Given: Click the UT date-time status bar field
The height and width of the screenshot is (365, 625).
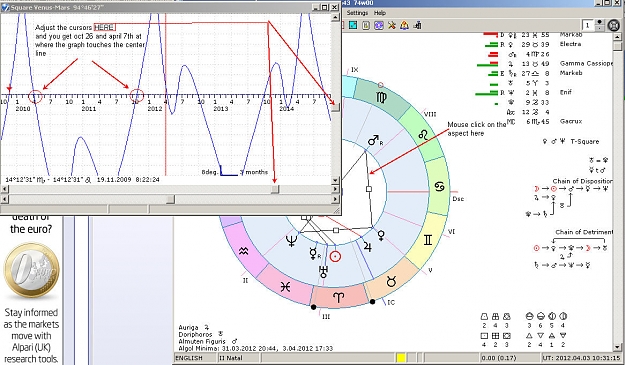Looking at the screenshot, I should 581,358.
